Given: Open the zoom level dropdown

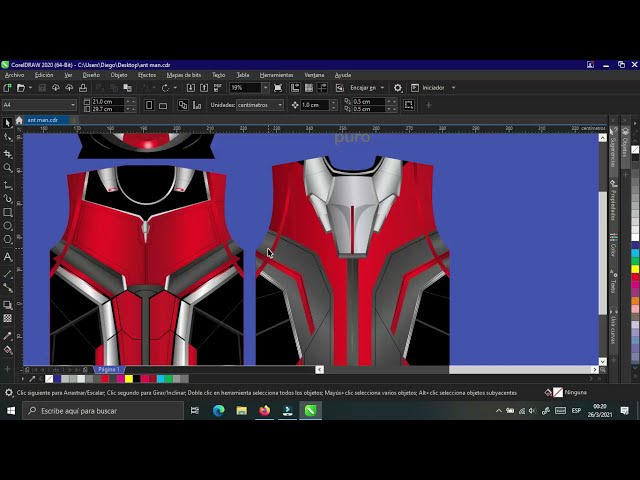Looking at the screenshot, I should click(x=265, y=88).
